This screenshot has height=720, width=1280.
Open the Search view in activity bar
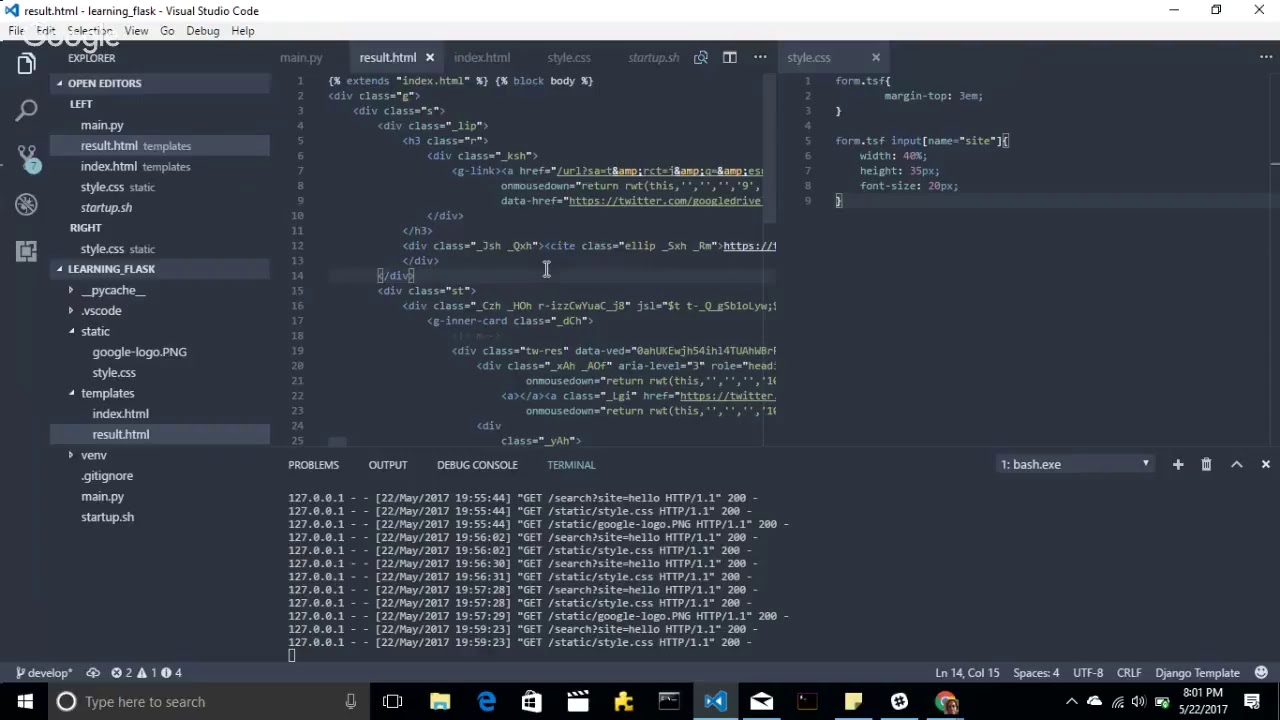tap(26, 110)
